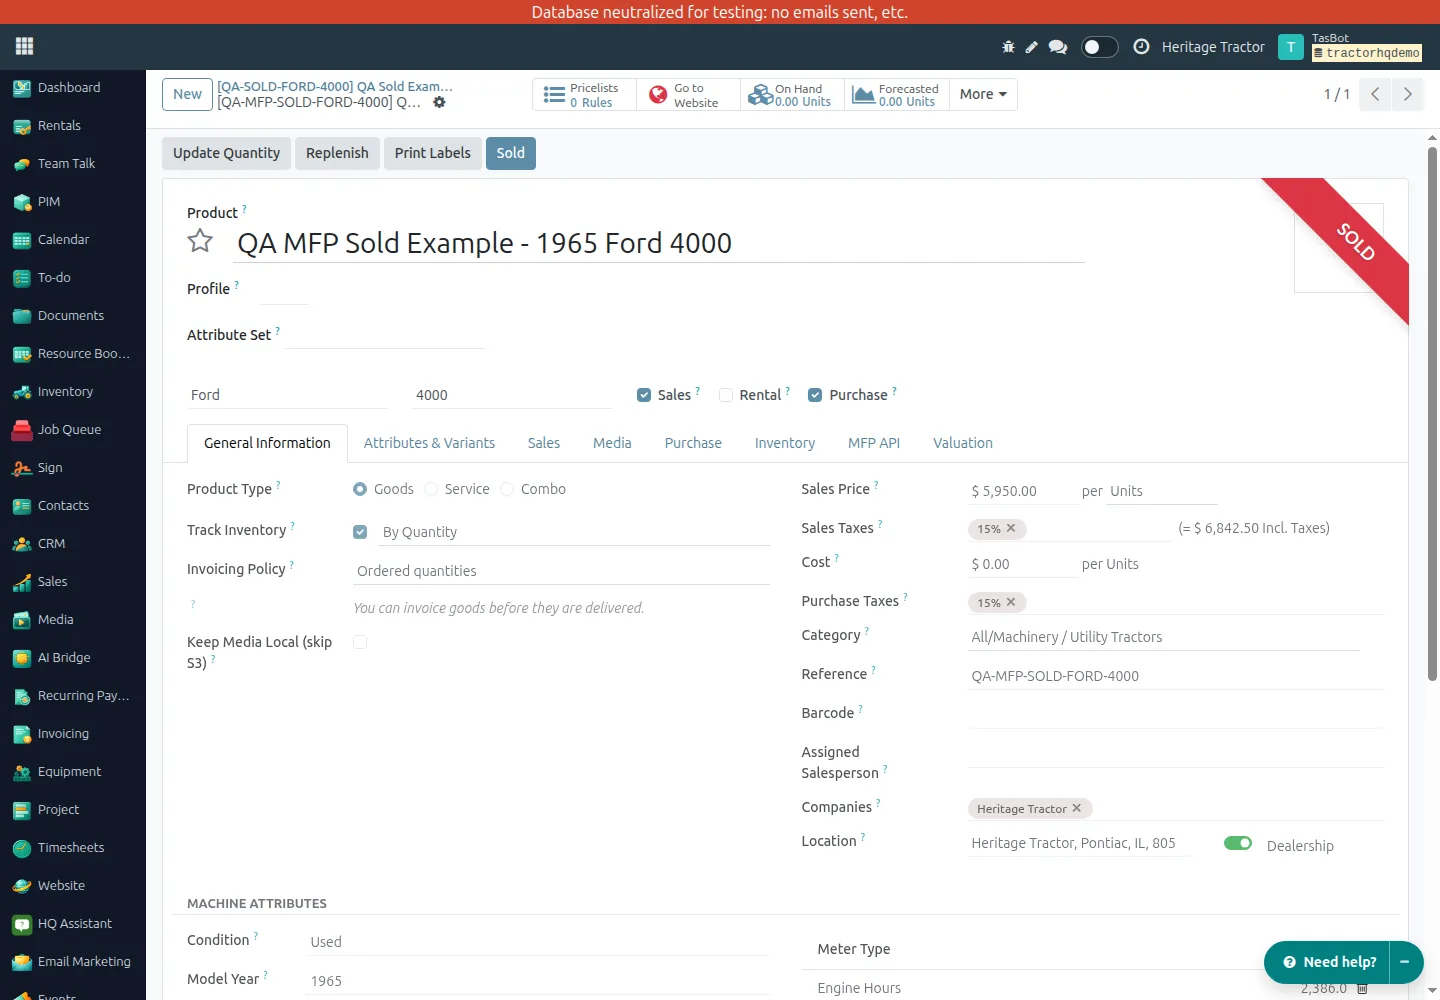Click the gear actions icon near breadcrumb
The width and height of the screenshot is (1440, 1000).
[x=439, y=102]
